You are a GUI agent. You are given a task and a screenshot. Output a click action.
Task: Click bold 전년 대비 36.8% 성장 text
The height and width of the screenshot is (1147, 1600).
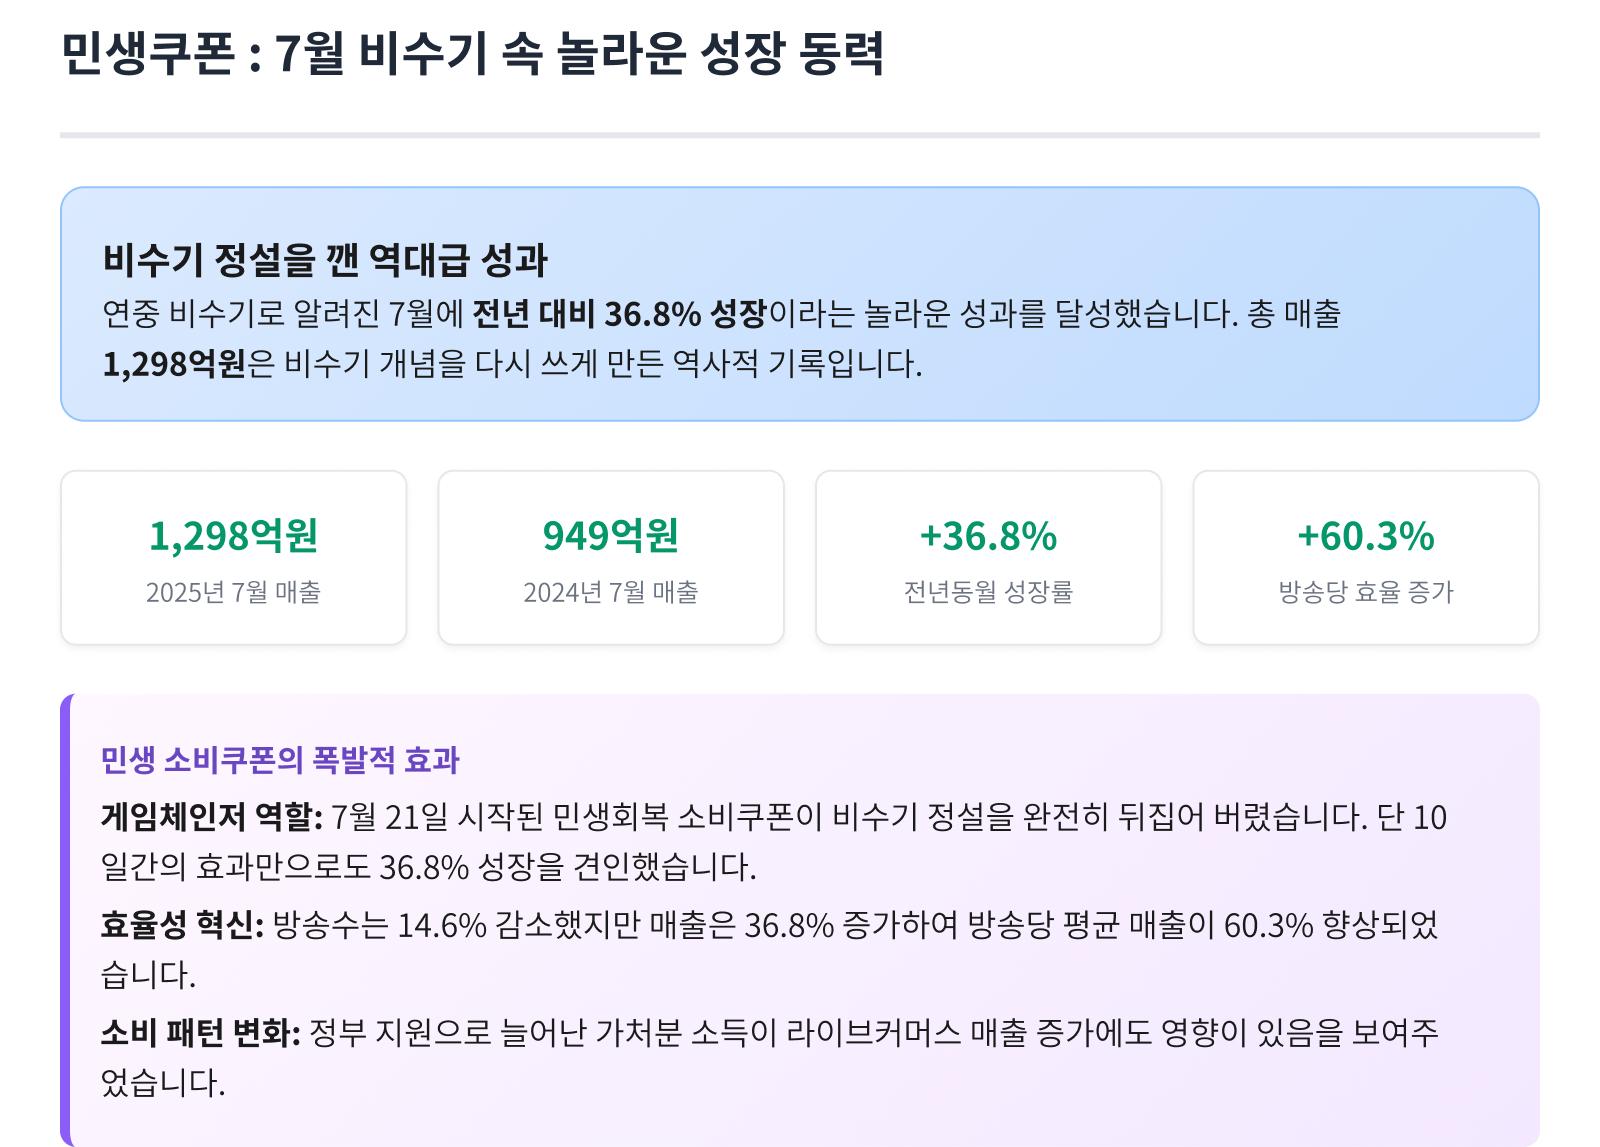[x=619, y=314]
